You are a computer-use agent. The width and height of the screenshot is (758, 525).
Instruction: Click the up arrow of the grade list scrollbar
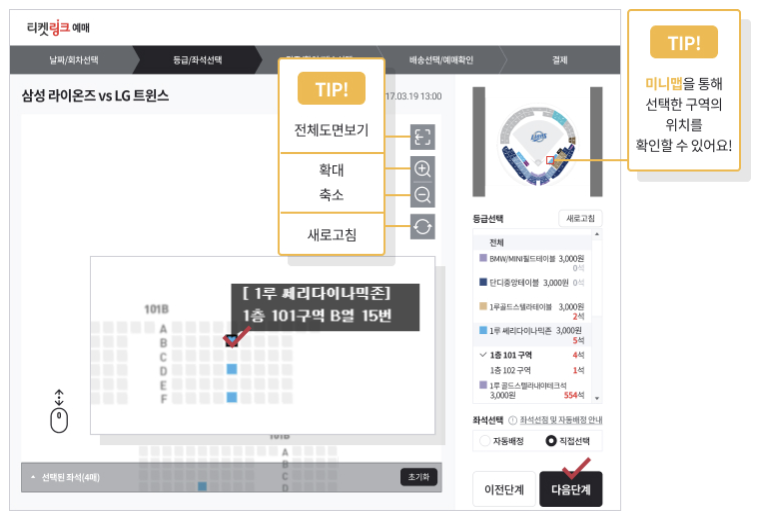(597, 234)
